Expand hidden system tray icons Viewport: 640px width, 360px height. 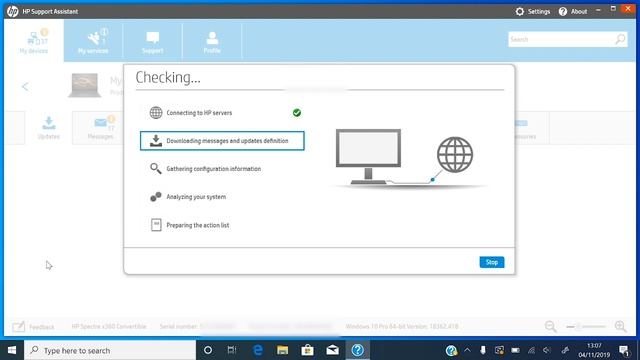point(467,350)
